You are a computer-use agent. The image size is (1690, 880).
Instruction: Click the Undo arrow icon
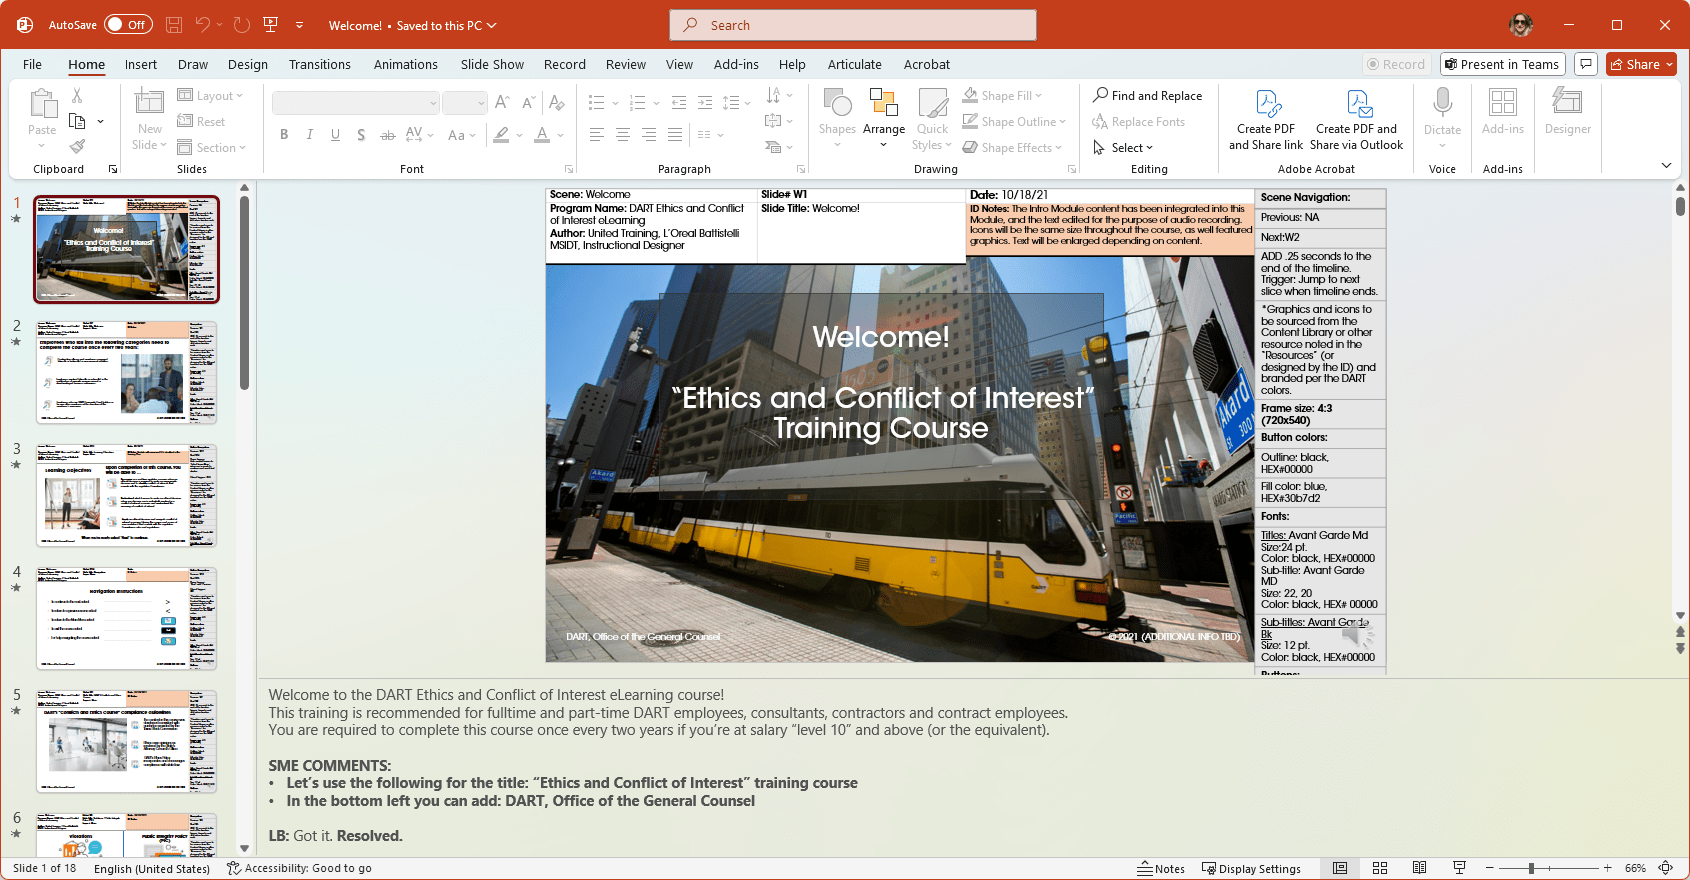click(x=203, y=25)
